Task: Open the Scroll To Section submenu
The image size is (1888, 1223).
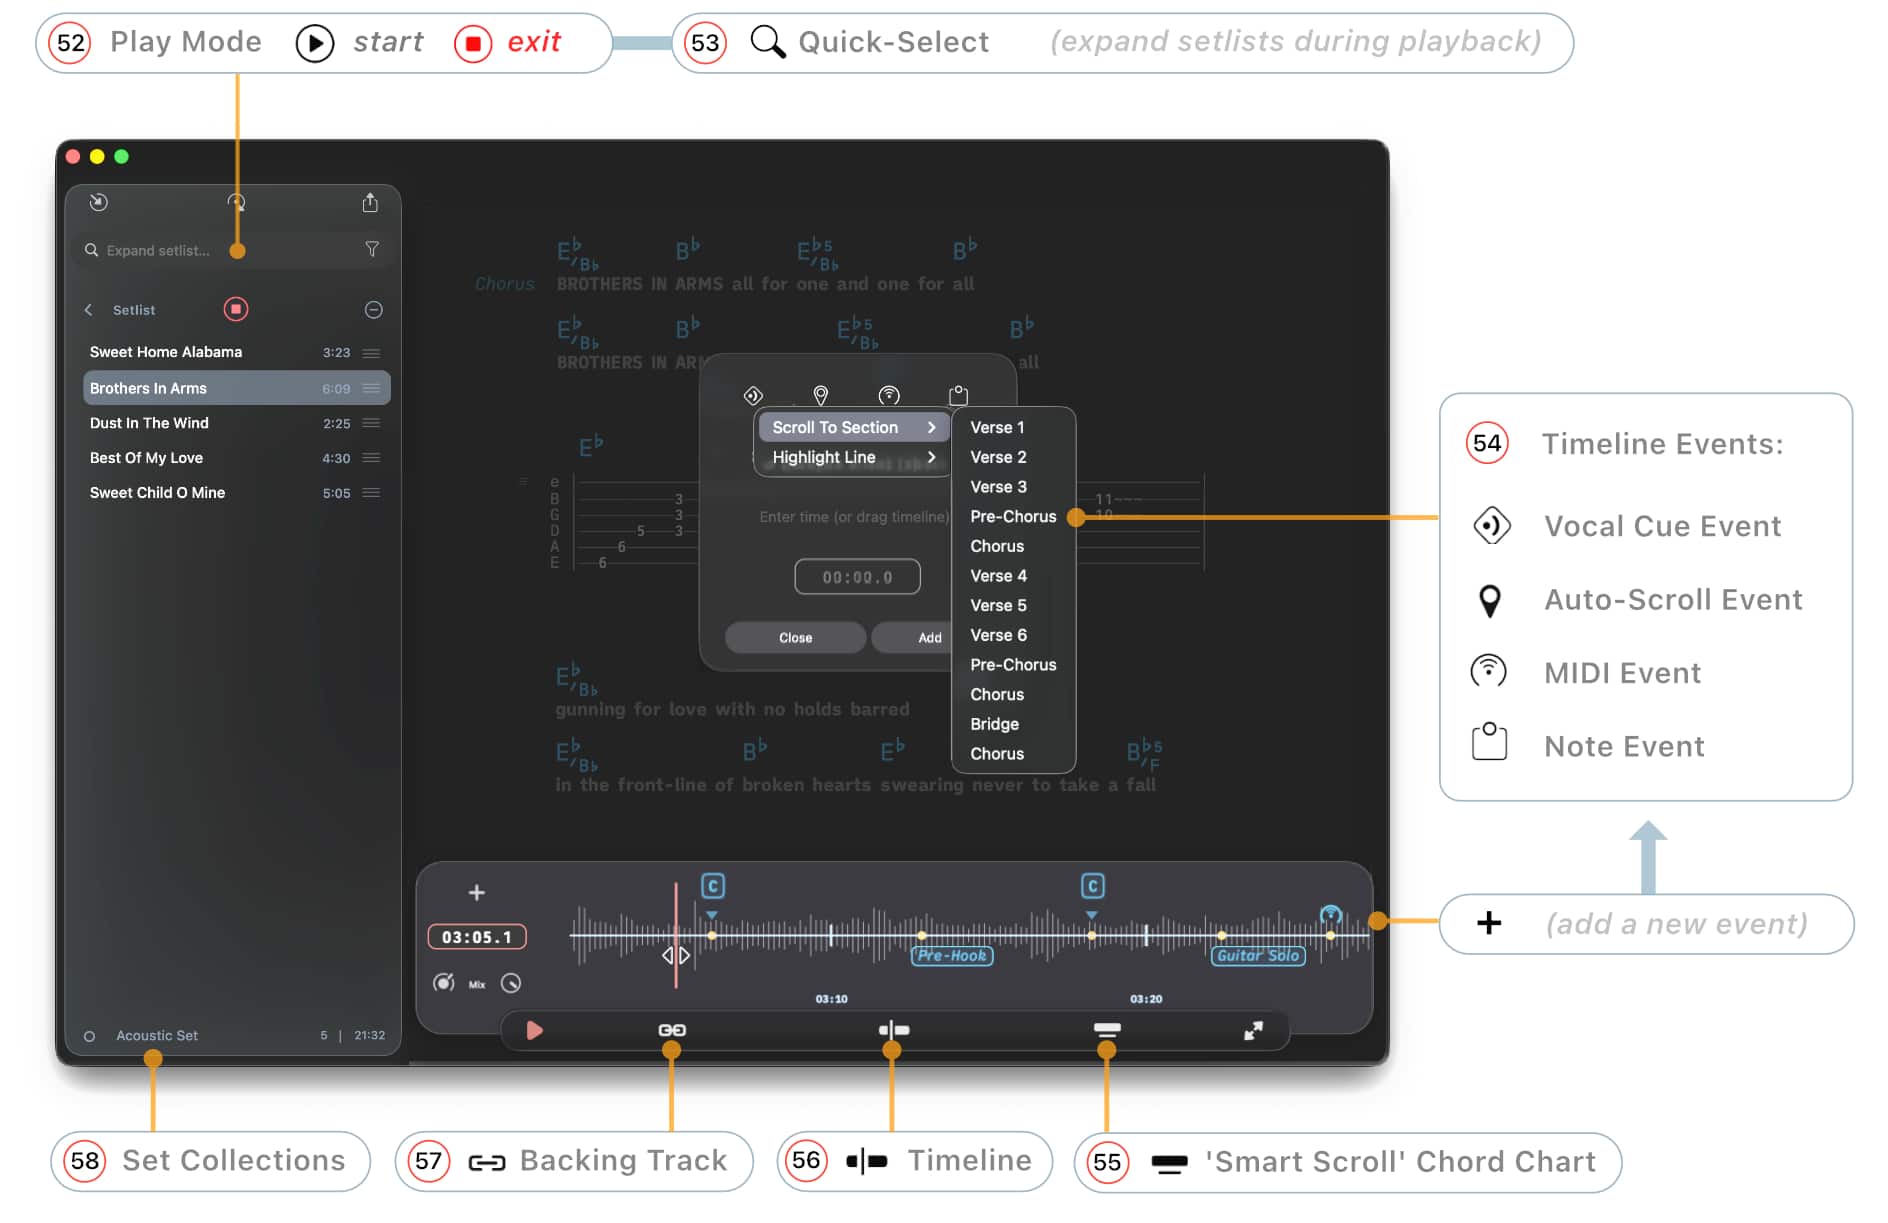Action: [853, 427]
